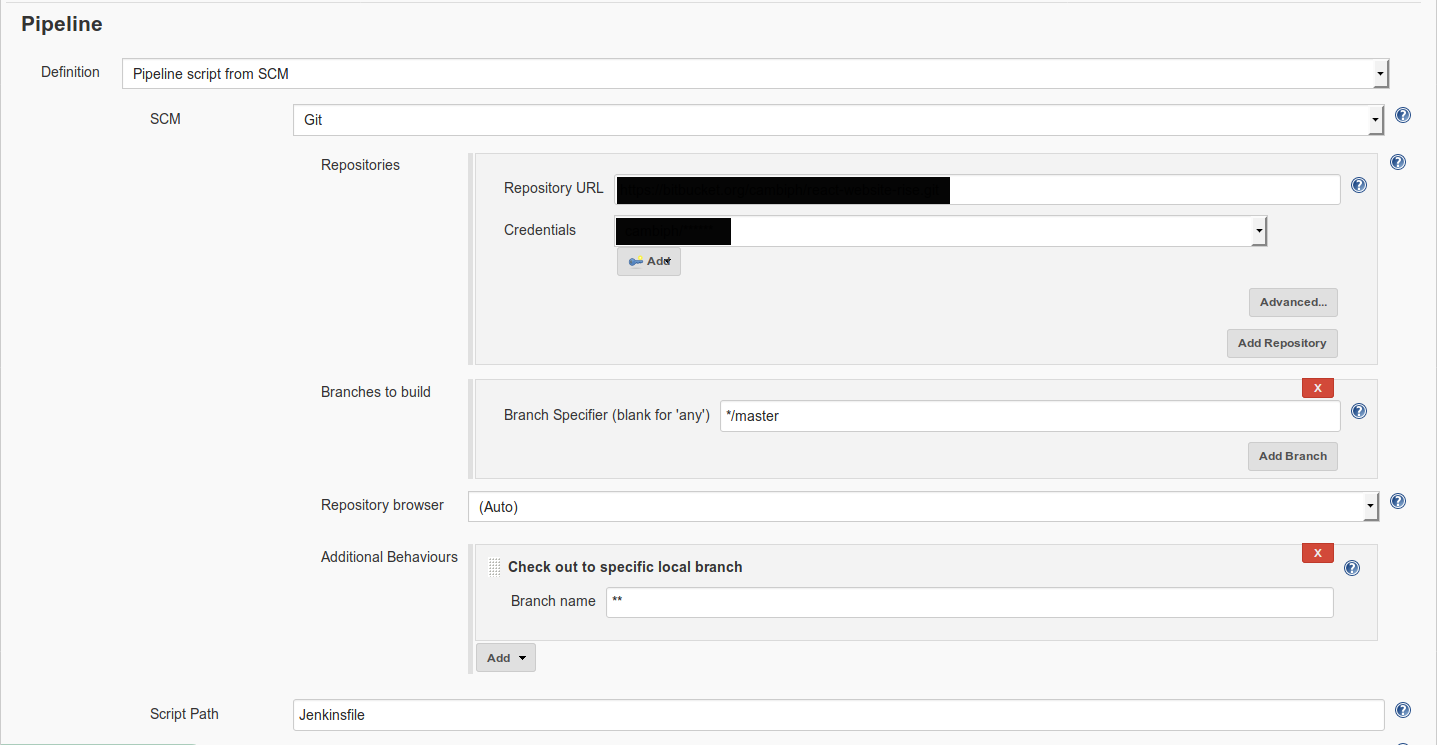Click into the Script Path input field
The width and height of the screenshot is (1437, 745).
coord(838,715)
